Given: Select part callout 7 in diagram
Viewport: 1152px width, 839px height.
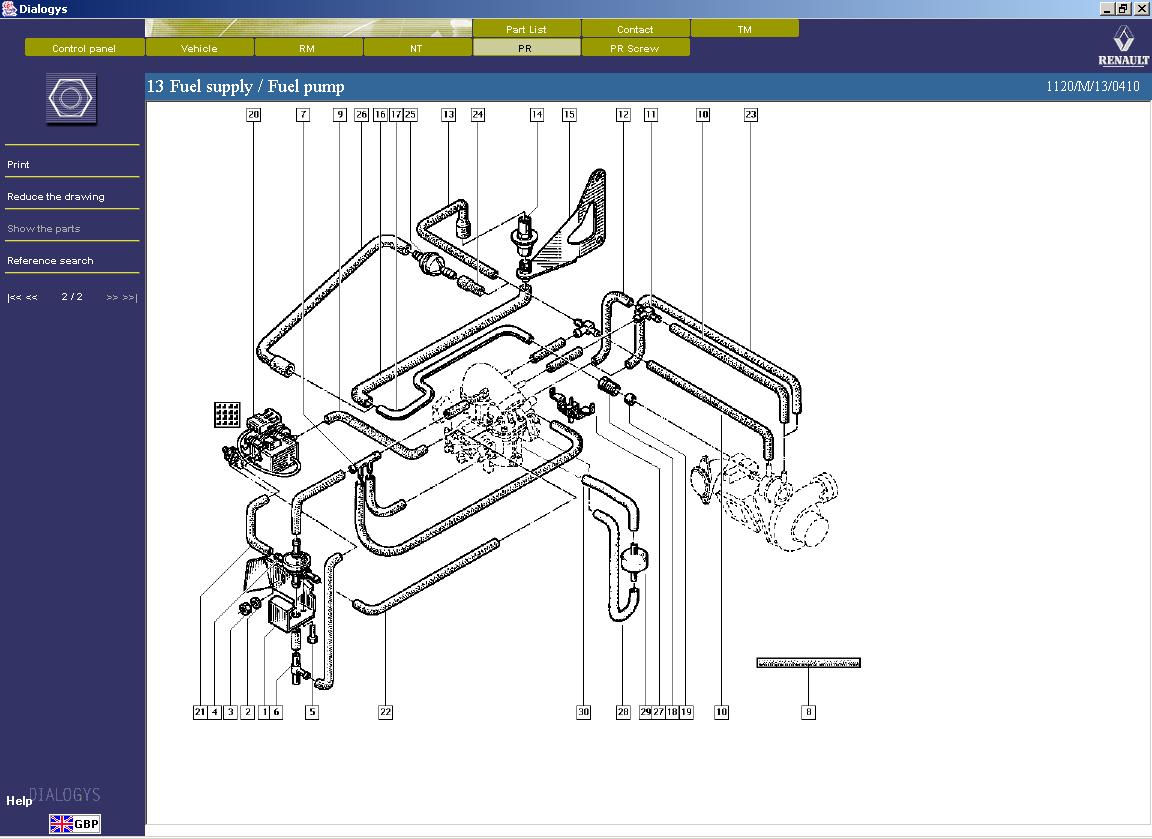Looking at the screenshot, I should click(303, 115).
